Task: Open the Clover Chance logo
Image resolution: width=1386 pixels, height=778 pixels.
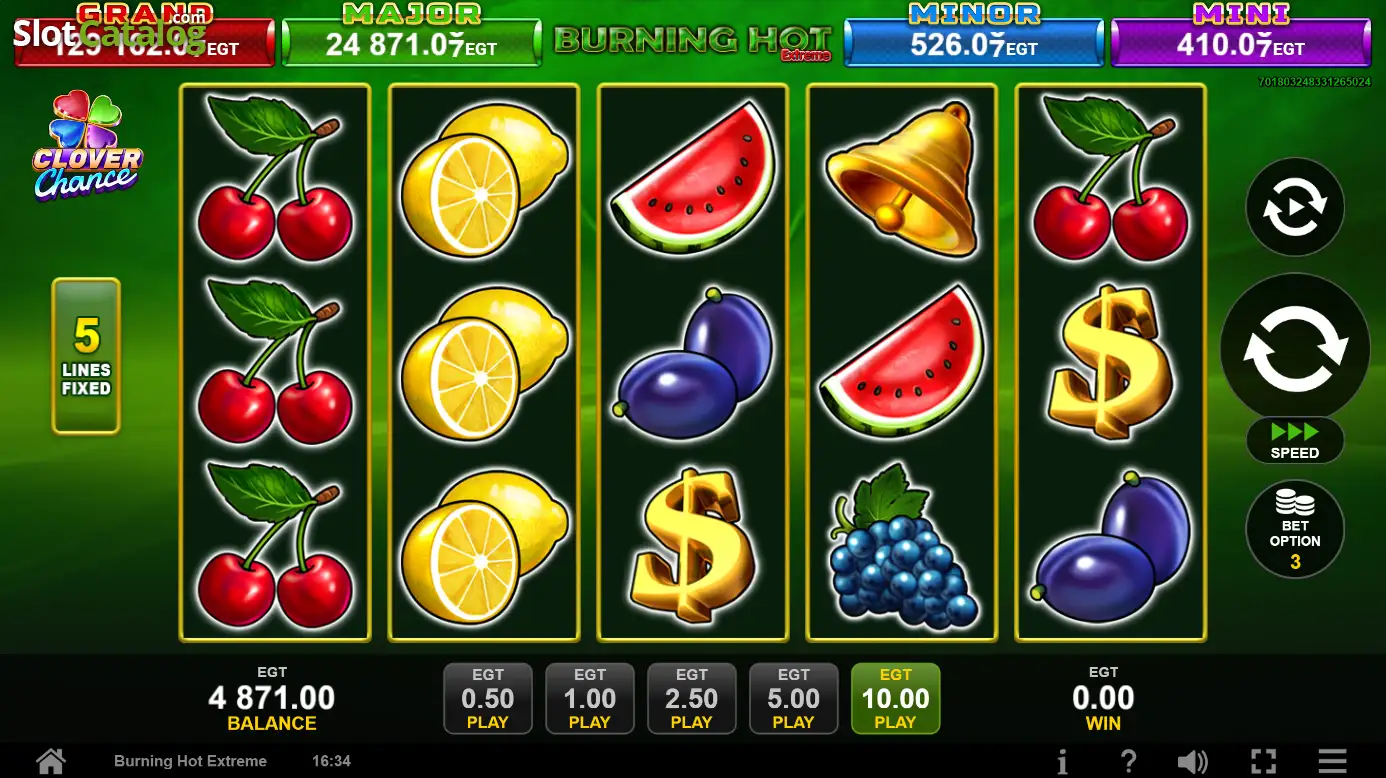Action: coord(87,146)
